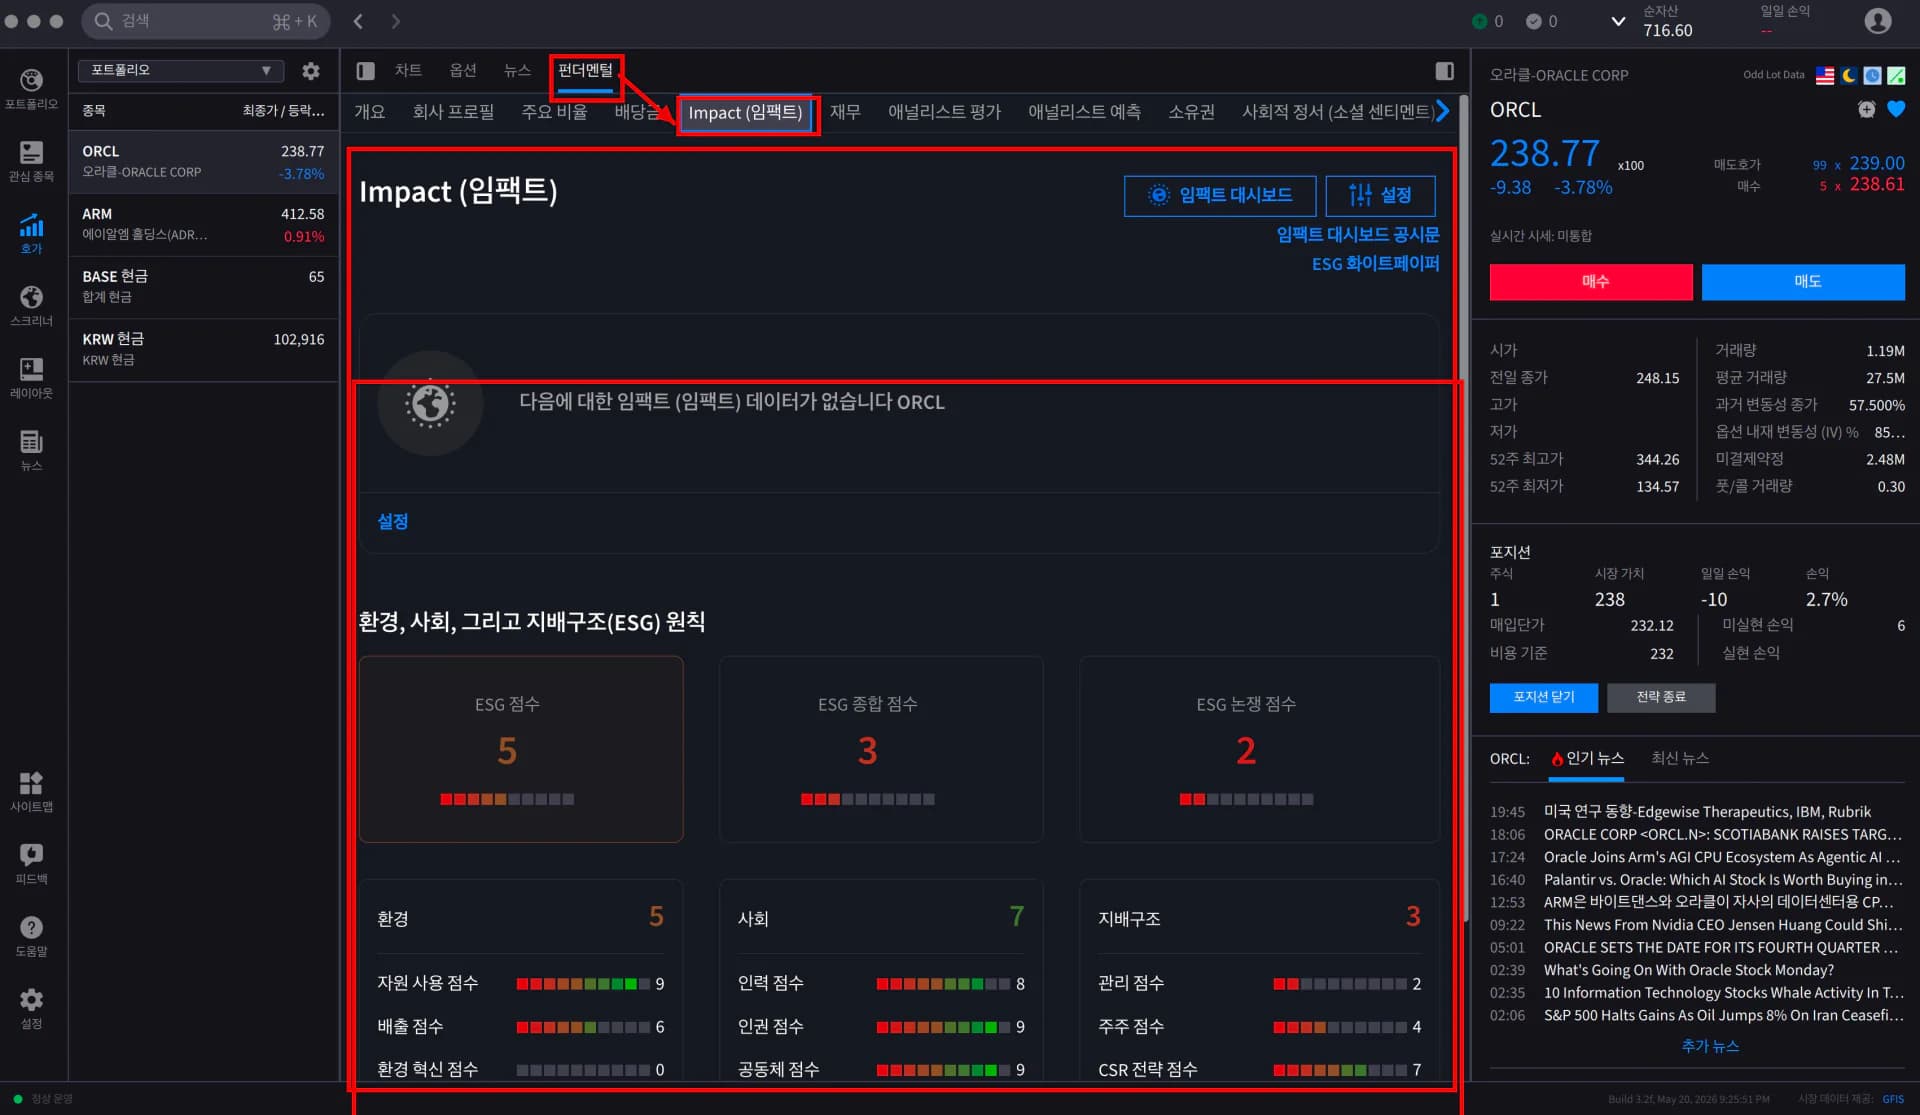Click the 설정 button beside 임팩트 대시보드

[x=1380, y=196]
